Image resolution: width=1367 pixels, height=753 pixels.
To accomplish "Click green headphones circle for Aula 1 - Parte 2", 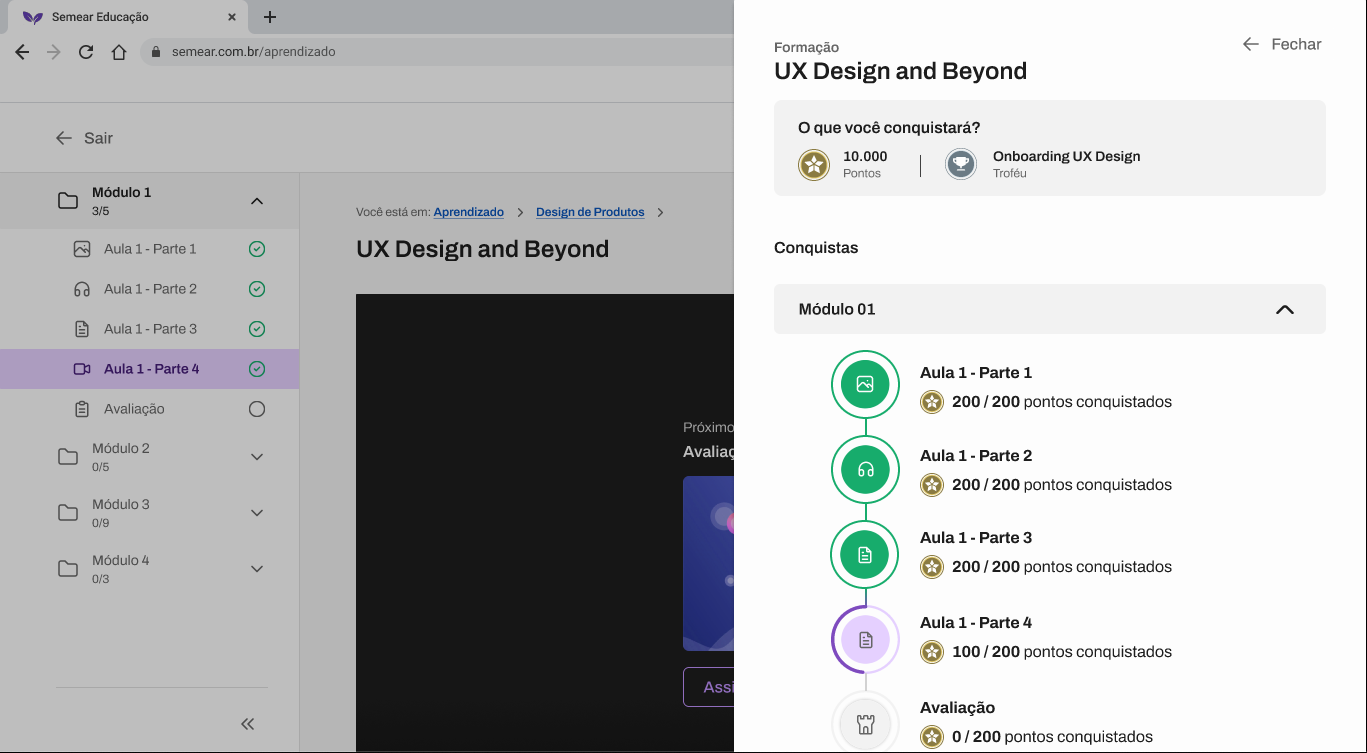I will 866,469.
